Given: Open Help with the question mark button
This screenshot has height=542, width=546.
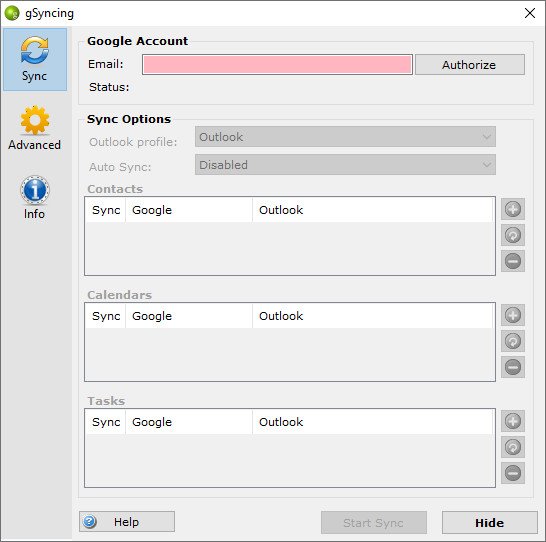Looking at the screenshot, I should pos(127,521).
